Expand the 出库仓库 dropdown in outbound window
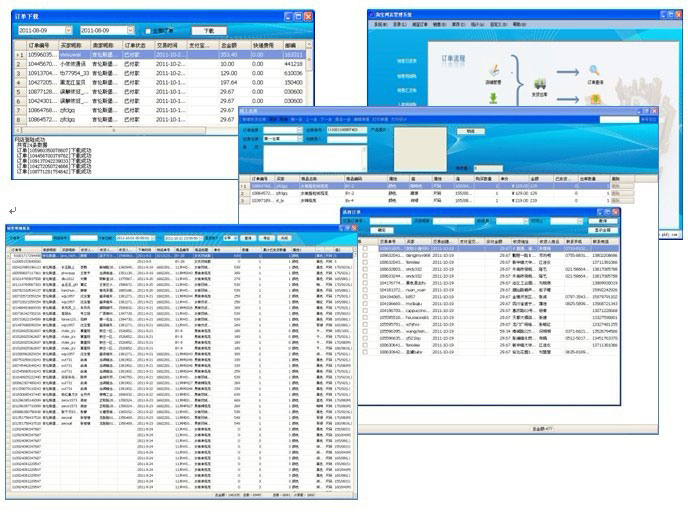The width and height of the screenshot is (688, 518). pyautogui.click(x=300, y=139)
